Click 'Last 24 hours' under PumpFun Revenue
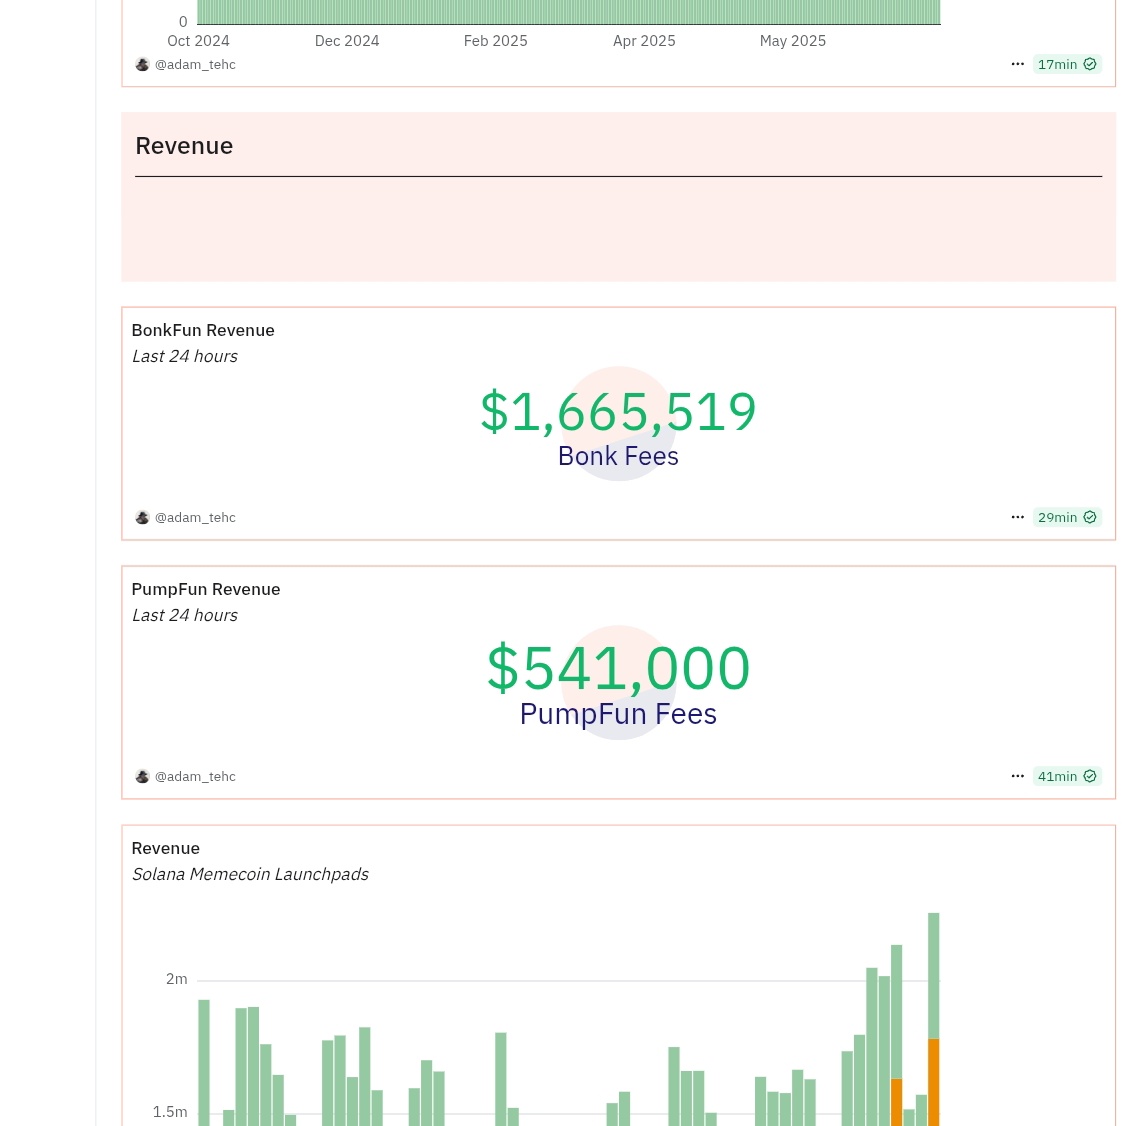Screen dimensions: 1140x1126 coord(185,615)
